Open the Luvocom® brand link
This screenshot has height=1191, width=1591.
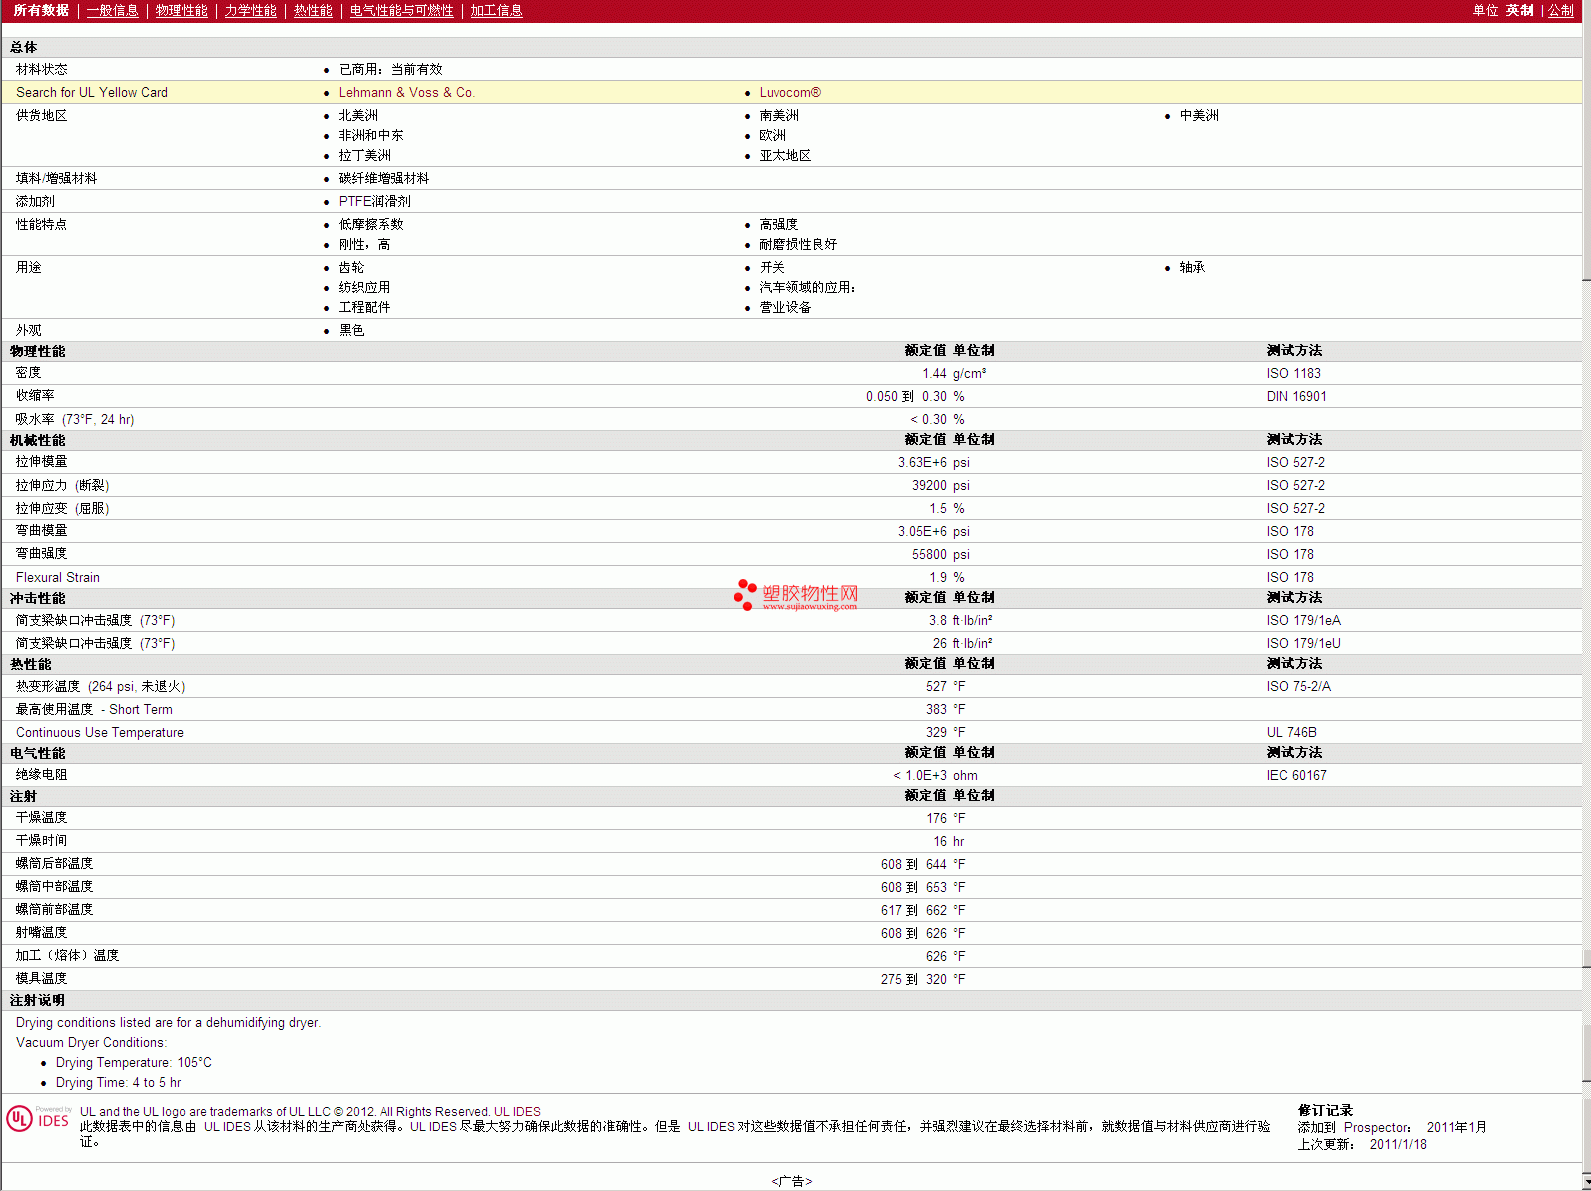pos(789,92)
